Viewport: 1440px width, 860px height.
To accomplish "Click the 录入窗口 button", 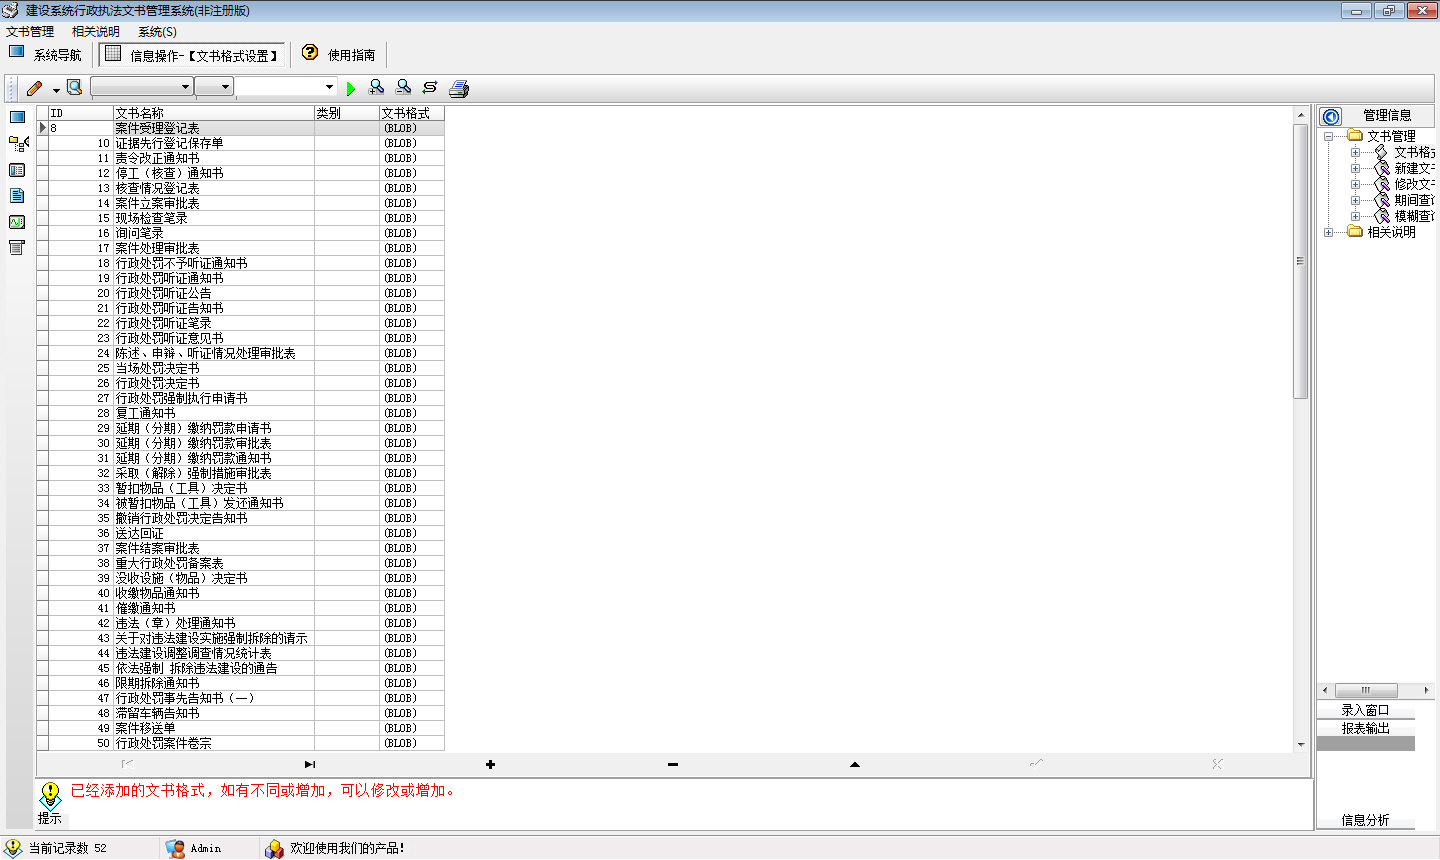I will pos(1366,710).
